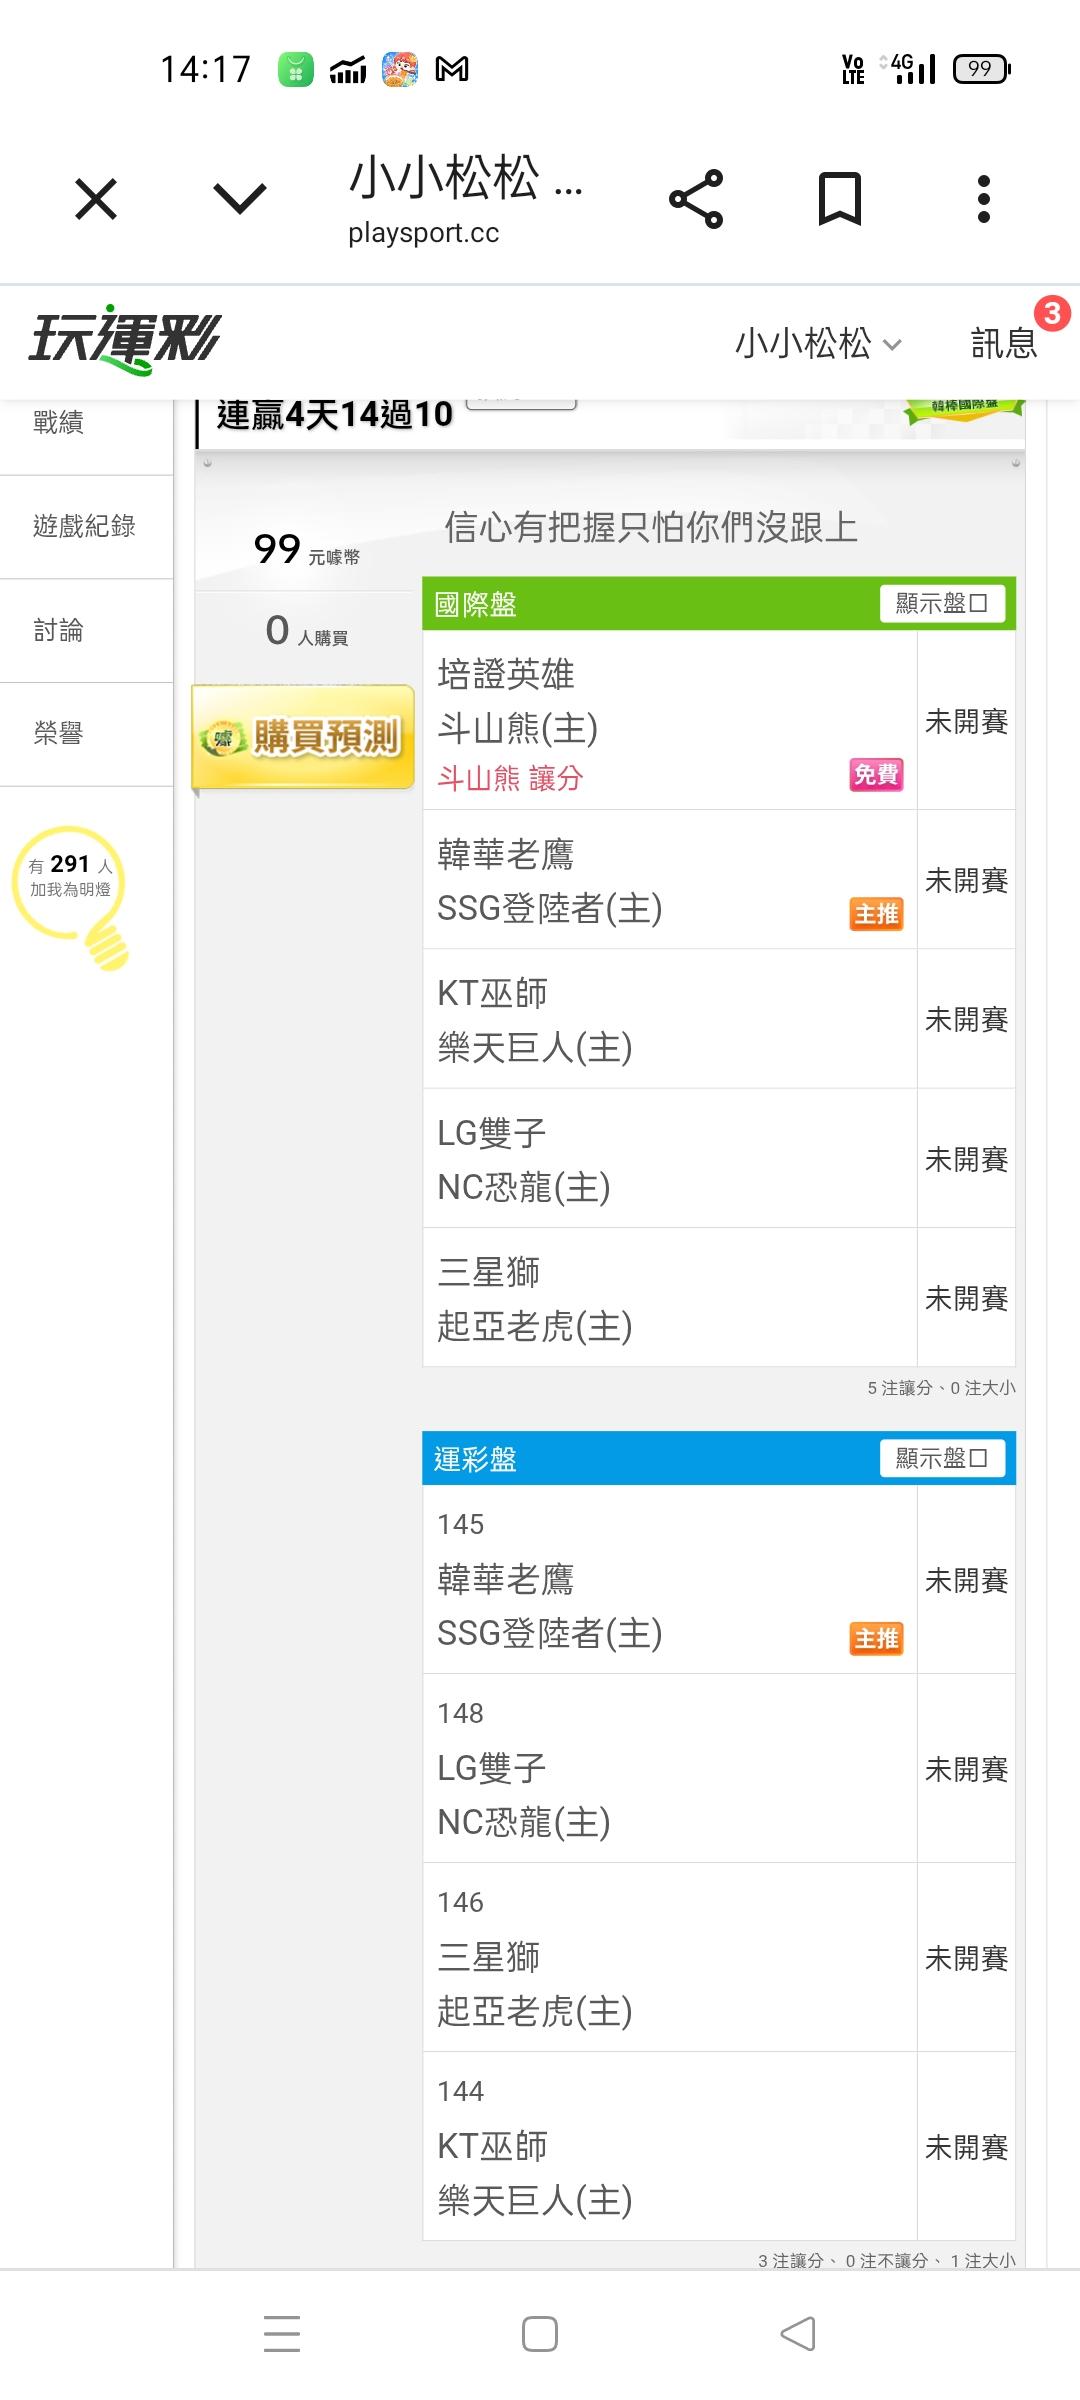This screenshot has width=1080, height=2400.
Task: Open the three-dot browser menu
Action: coord(983,199)
